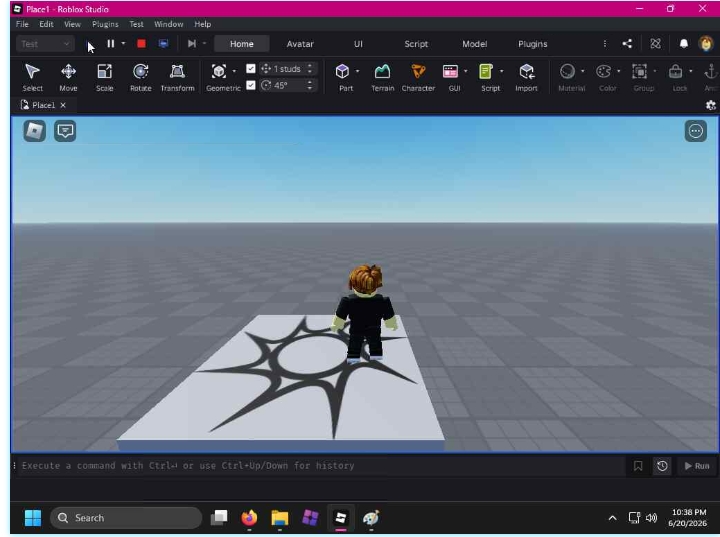The image size is (720, 537).
Task: Open the File menu
Action: (22, 24)
